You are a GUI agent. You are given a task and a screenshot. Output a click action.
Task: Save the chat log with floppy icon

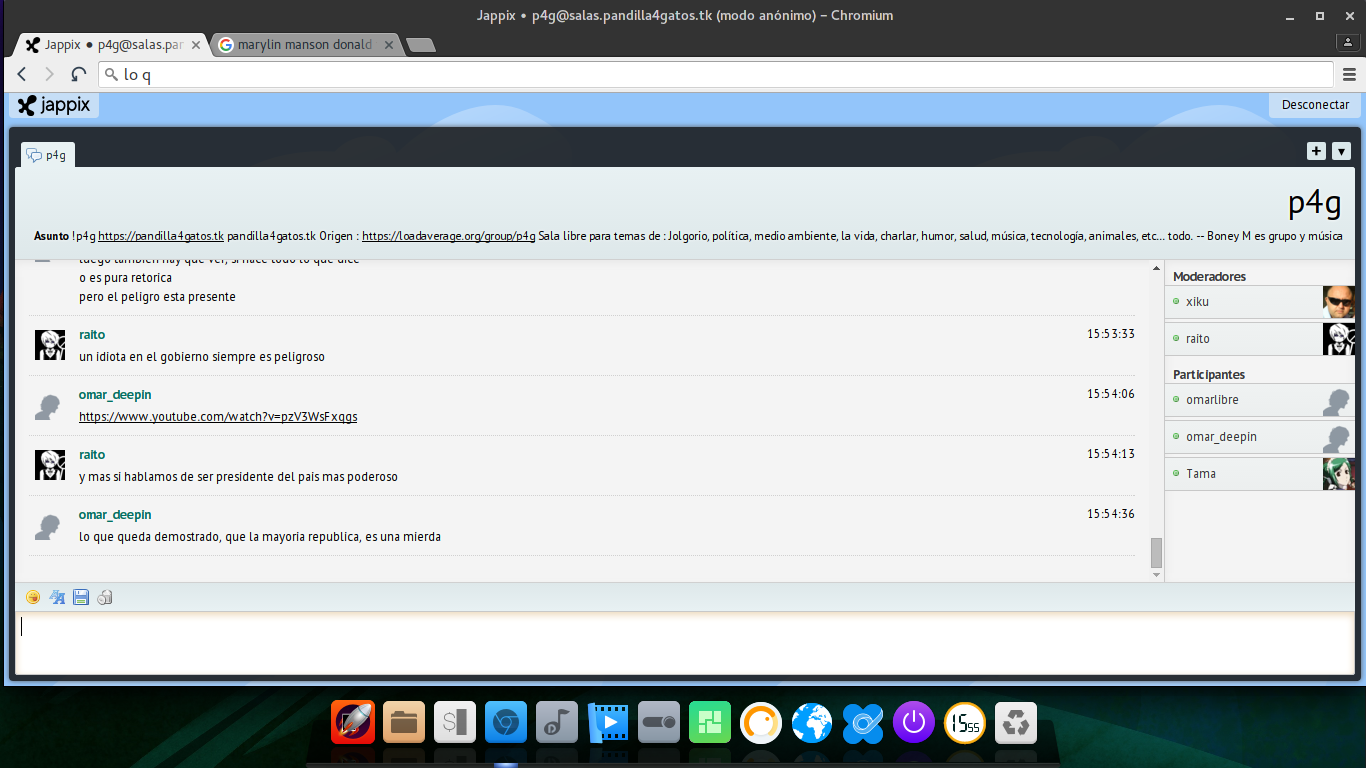point(81,597)
